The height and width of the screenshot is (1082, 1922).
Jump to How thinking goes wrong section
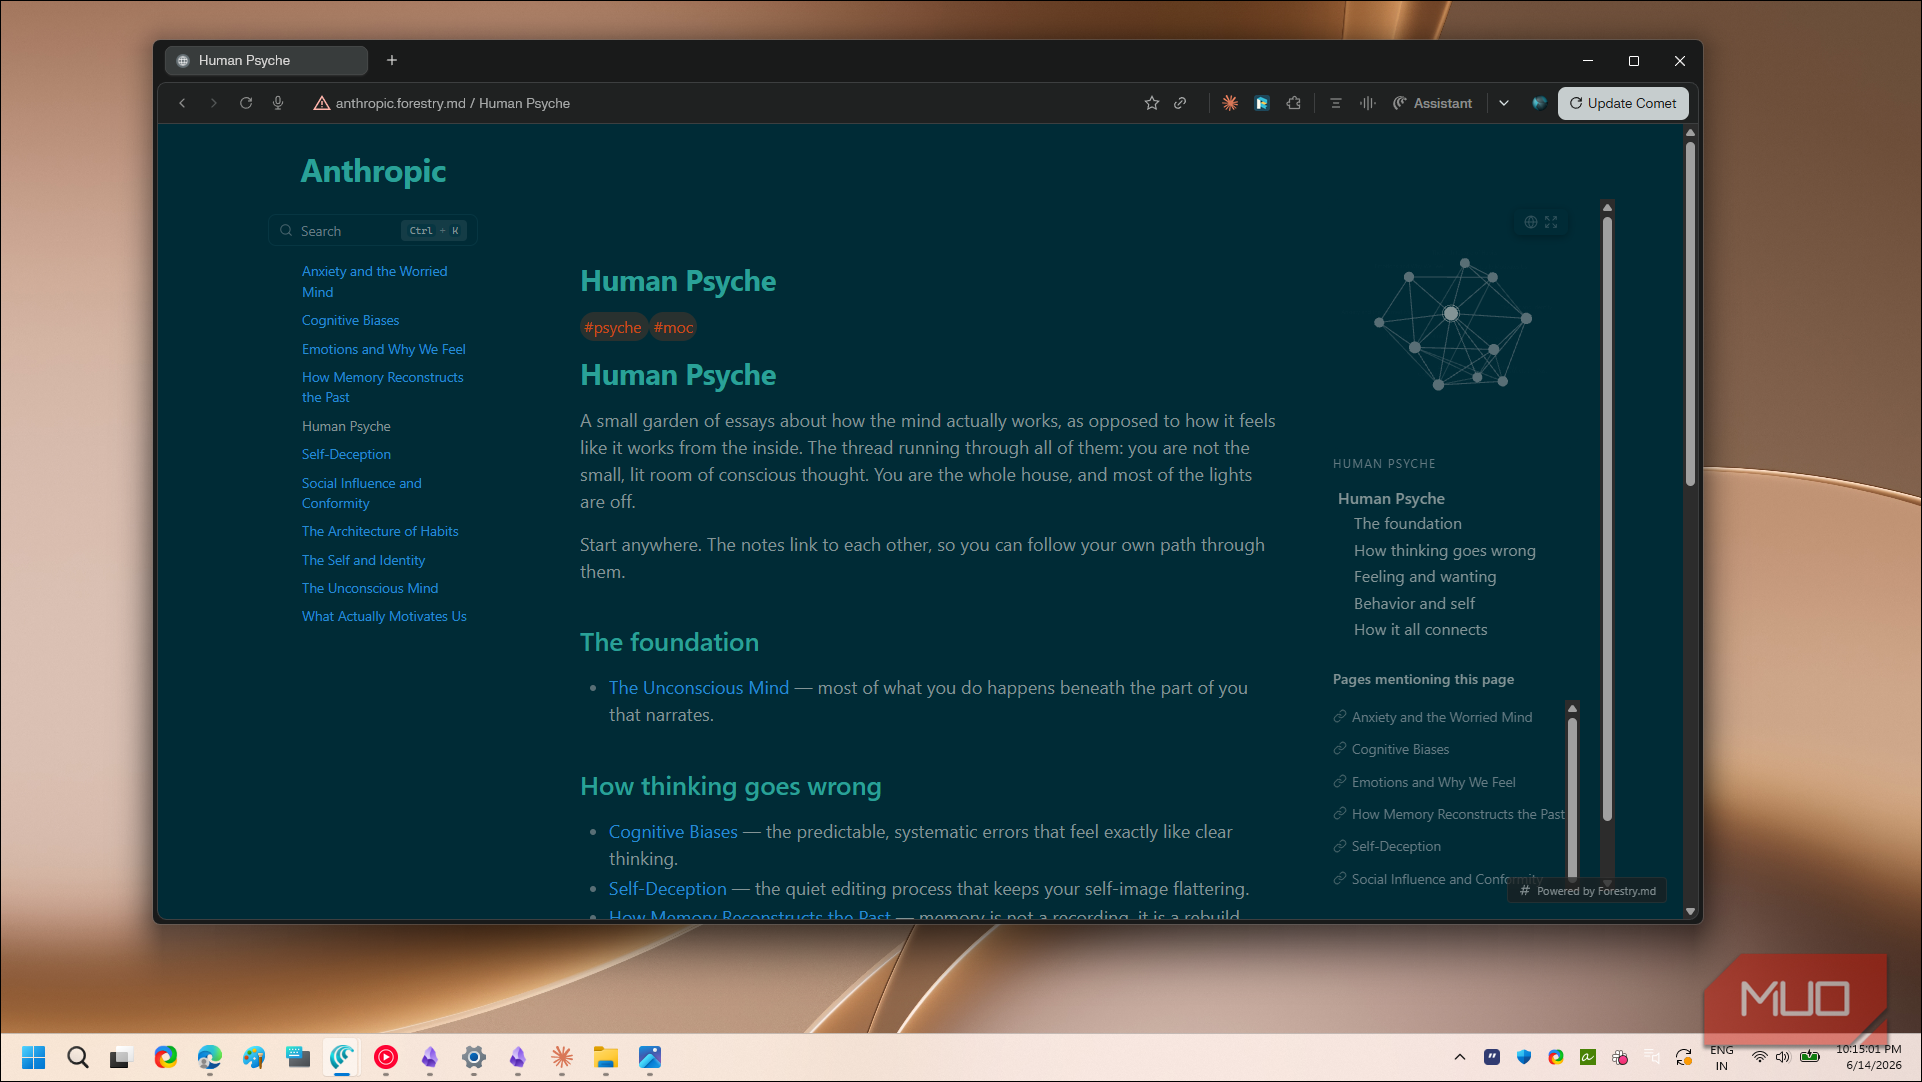pyautogui.click(x=1444, y=550)
